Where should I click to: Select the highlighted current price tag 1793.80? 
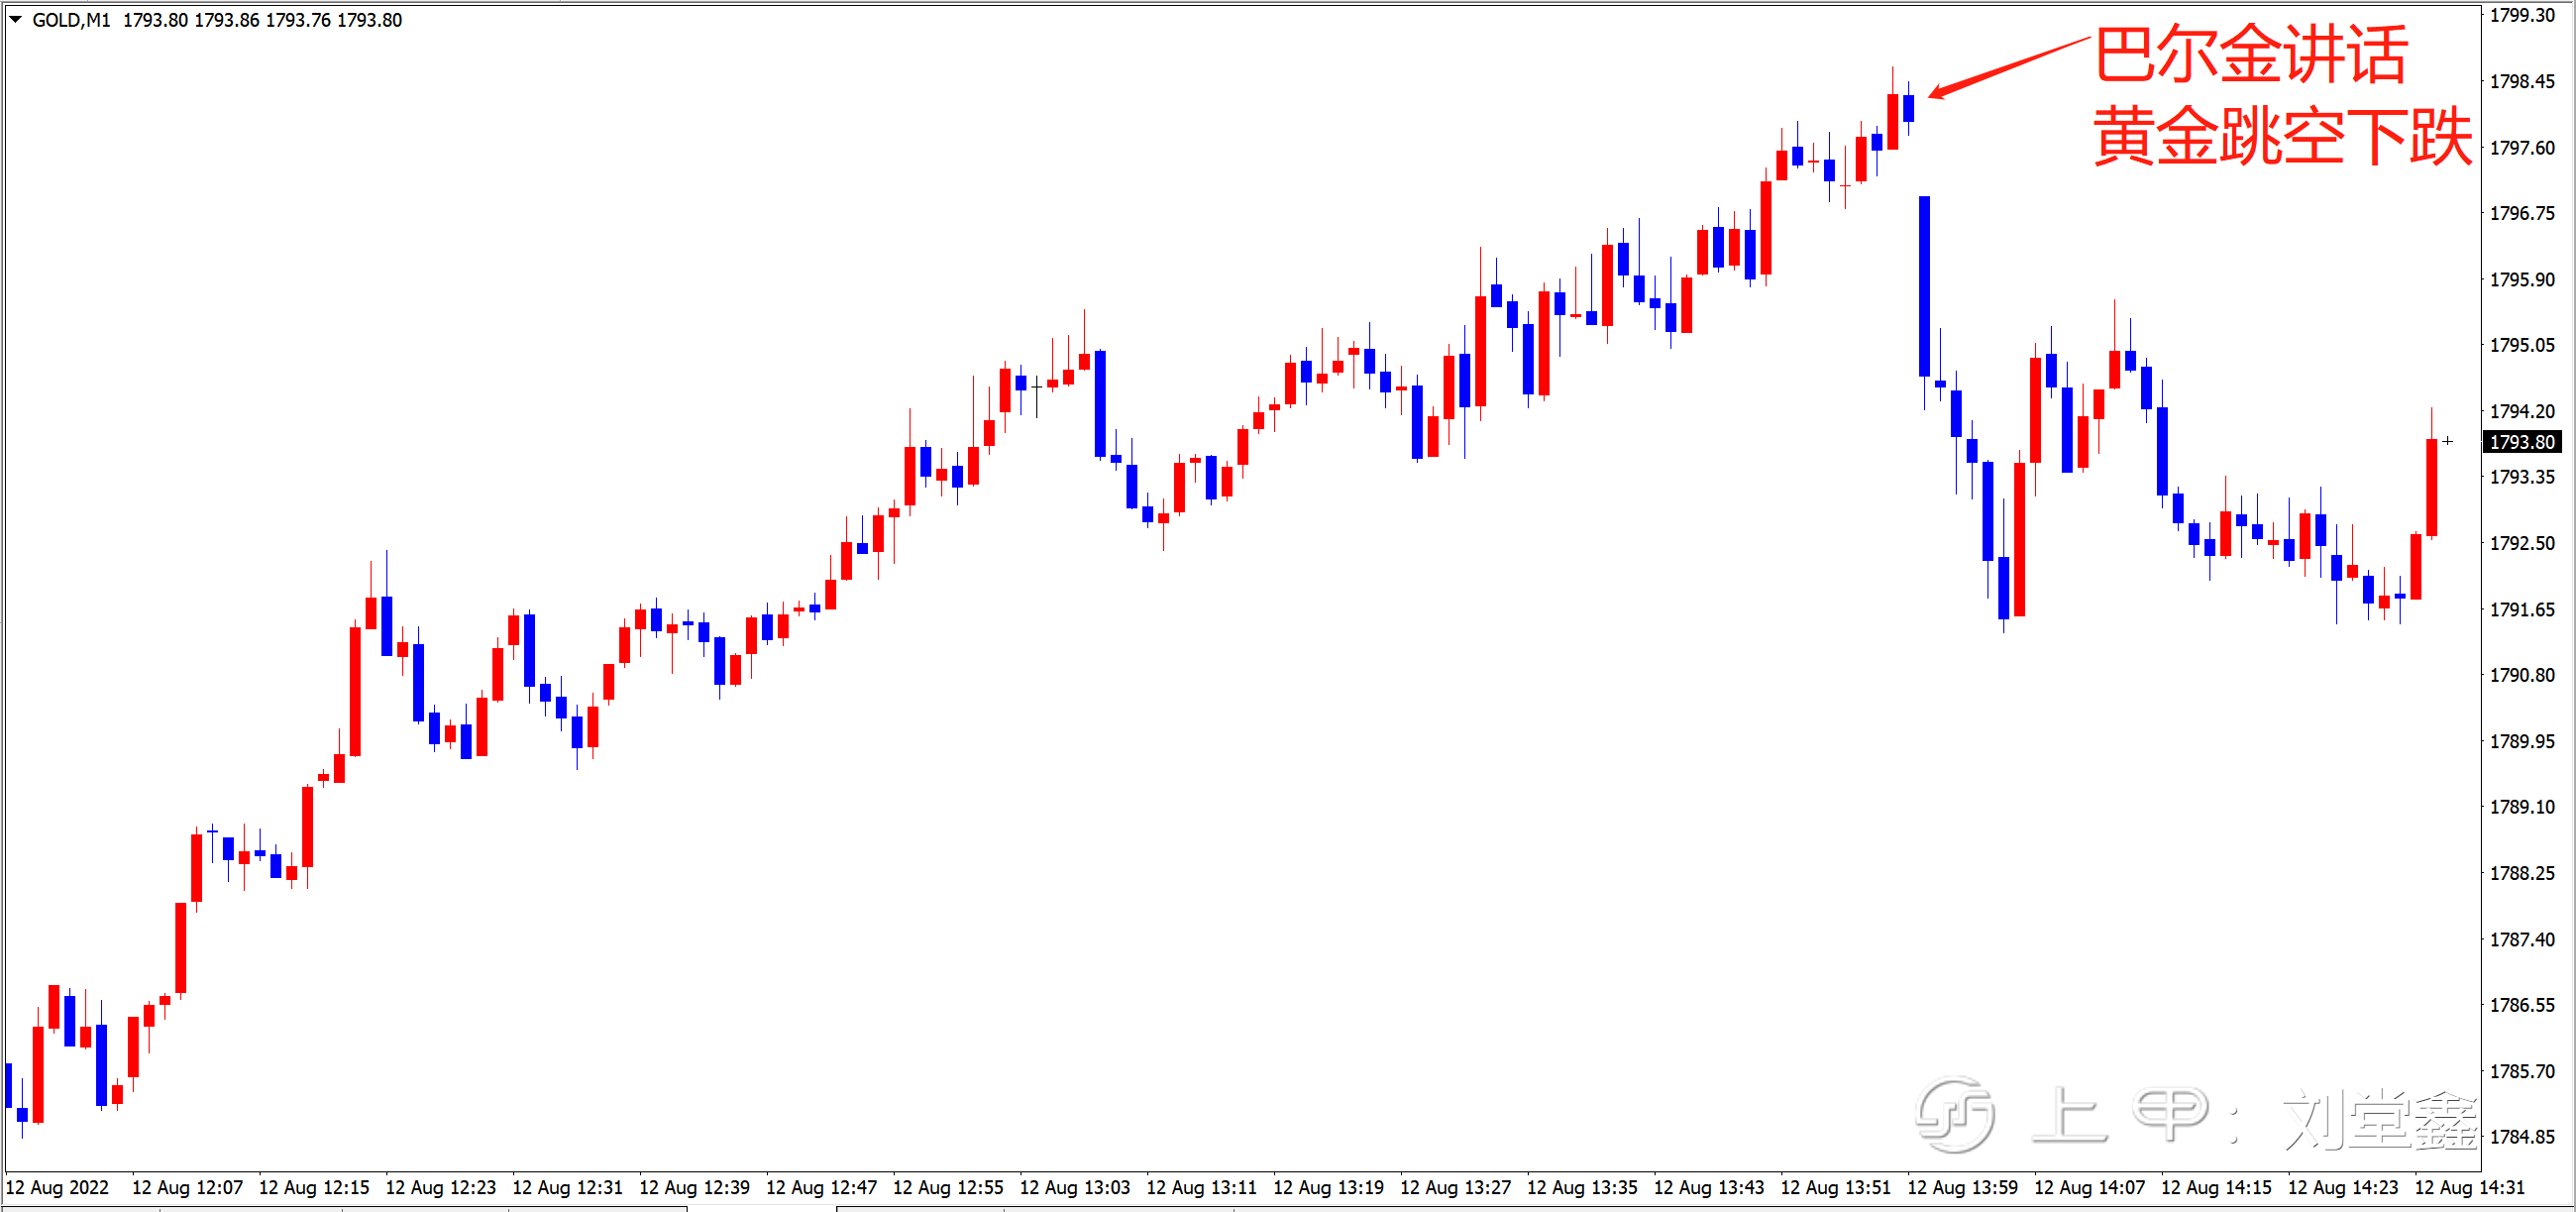(x=2521, y=442)
